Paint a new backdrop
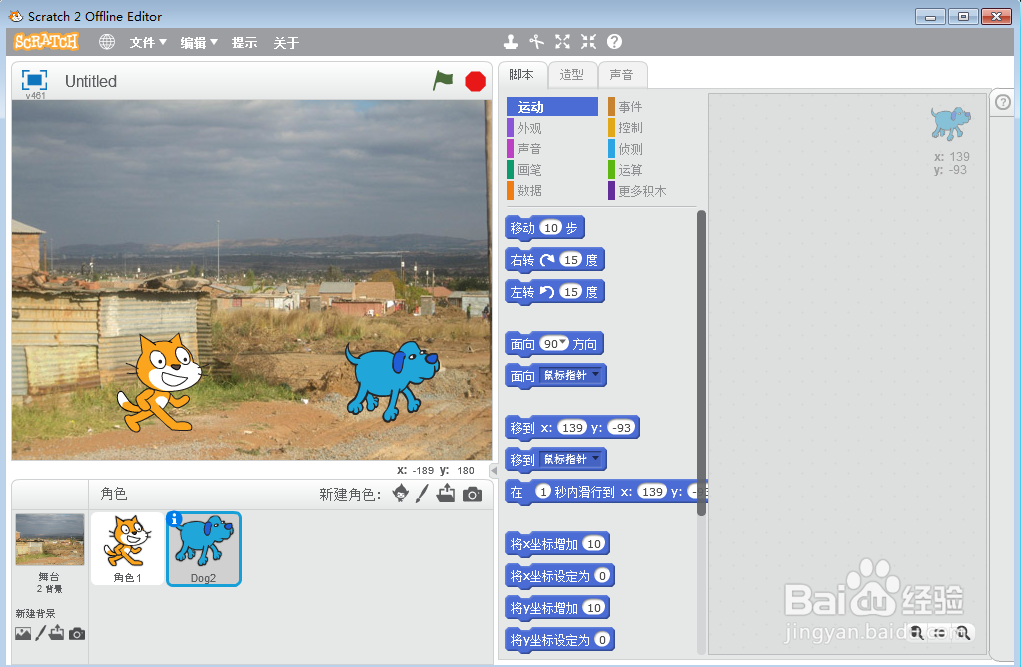Screen dimensions: 1021x667 coord(40,632)
